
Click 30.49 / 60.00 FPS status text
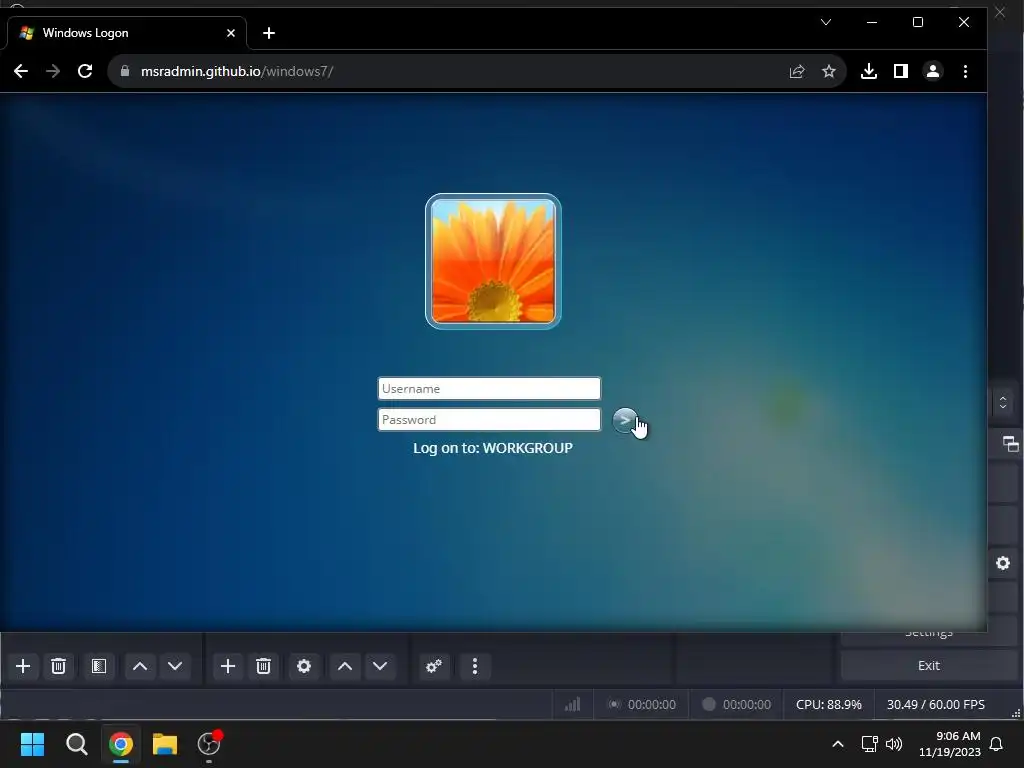(x=935, y=705)
